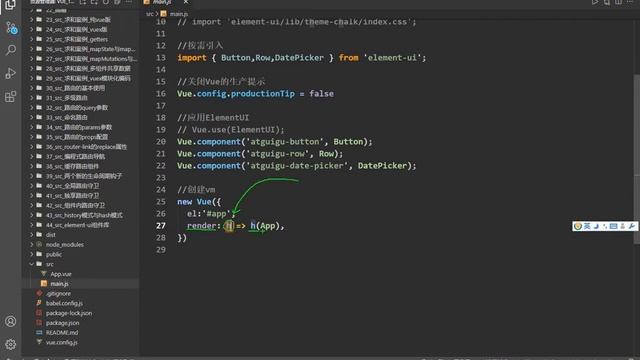Open the Extensions view icon

pyautogui.click(x=10, y=97)
